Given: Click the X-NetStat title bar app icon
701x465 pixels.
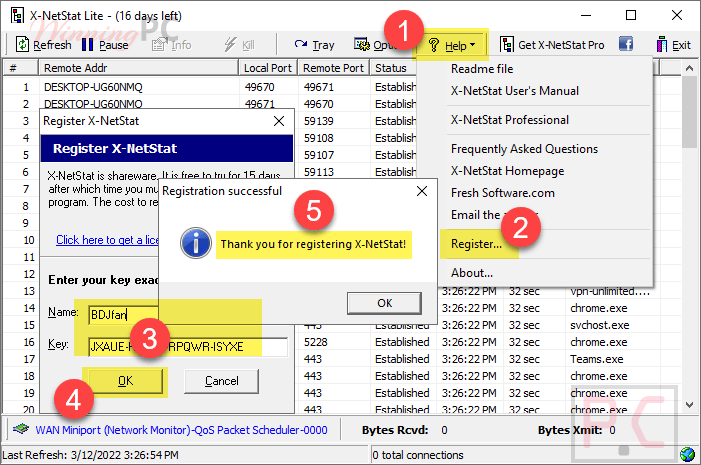Looking at the screenshot, I should tap(17, 16).
